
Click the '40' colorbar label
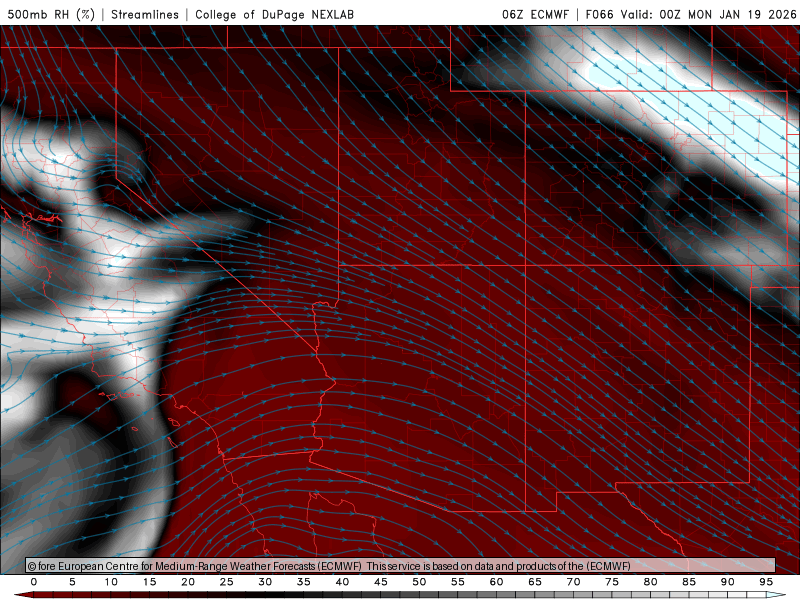(342, 582)
